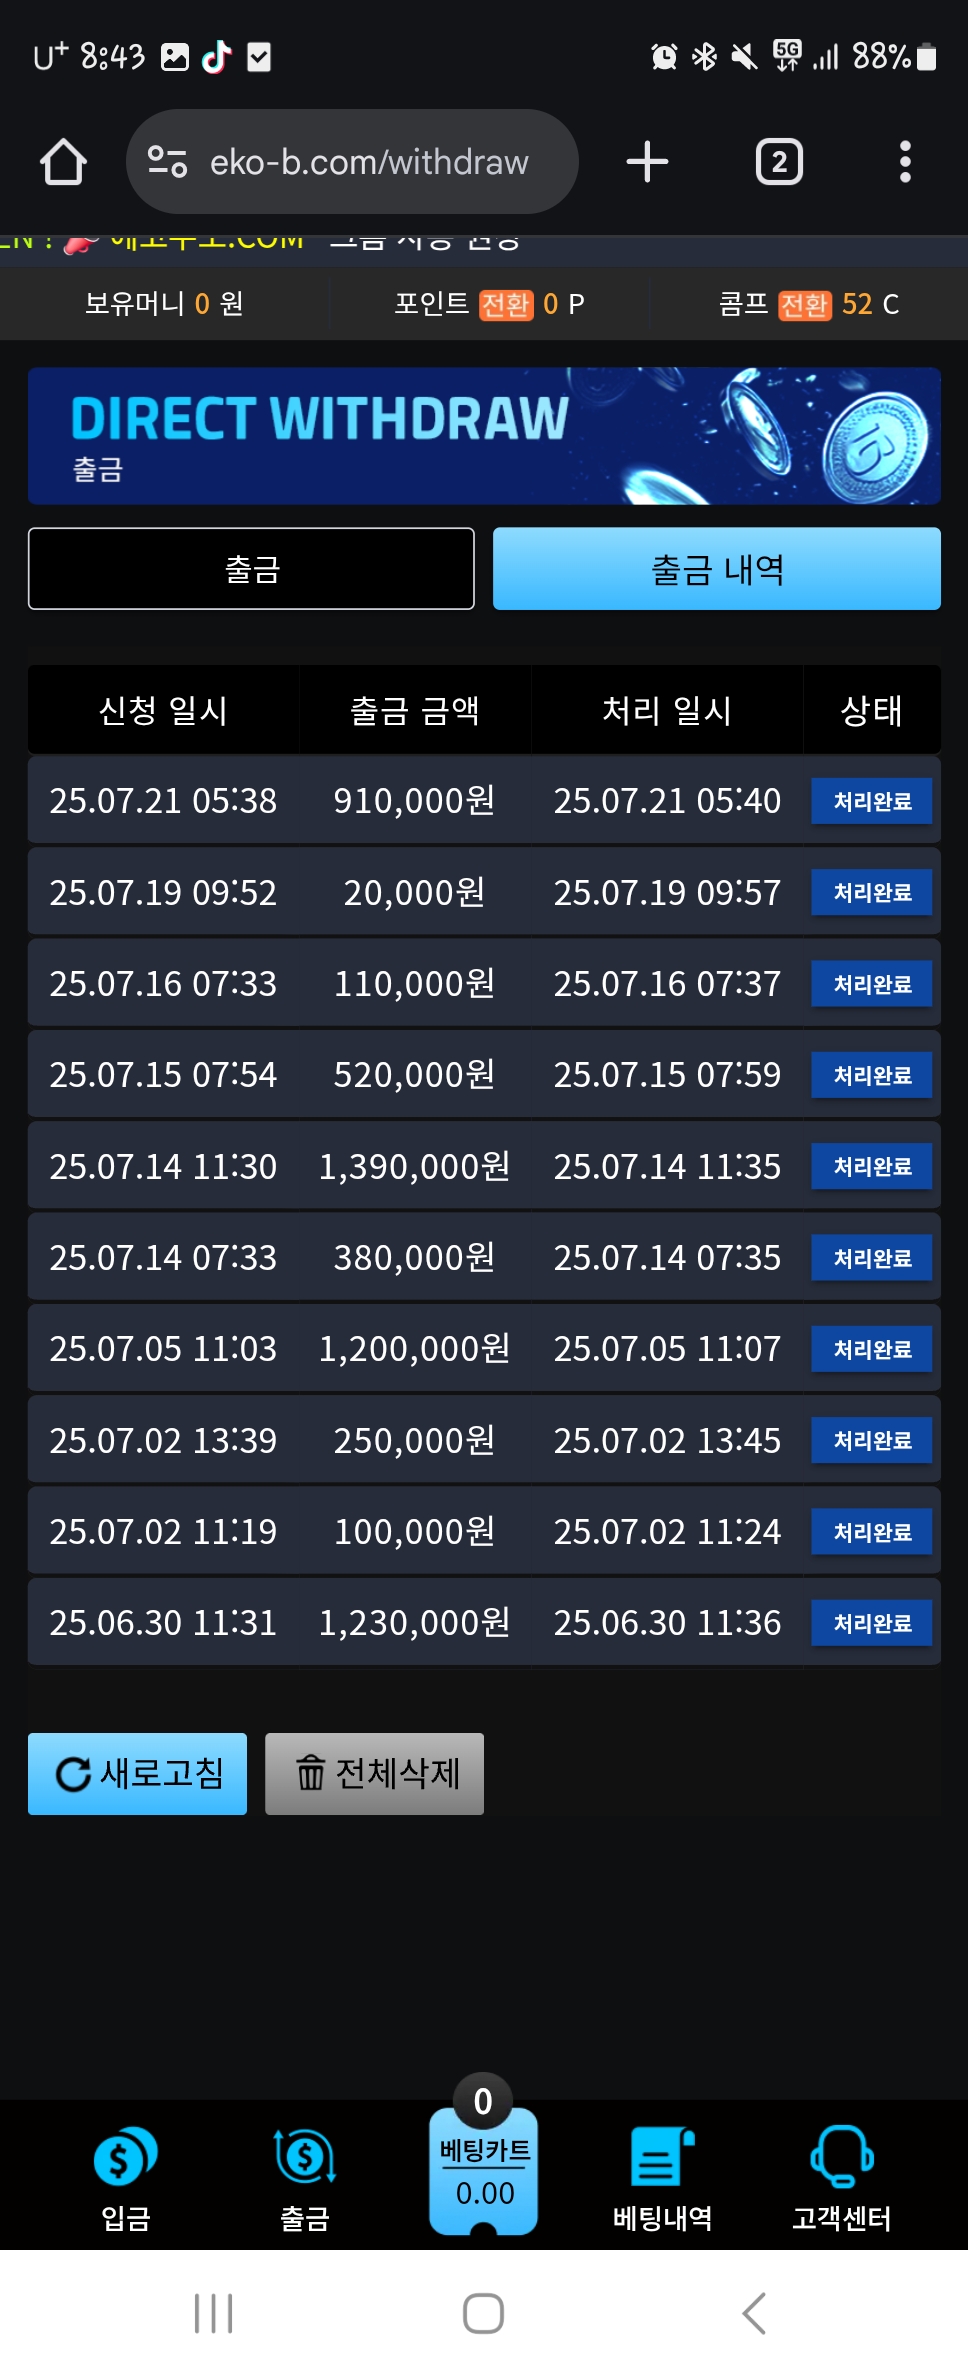Tap the site settings icon in address bar
Viewport: 968px width, 2376px height.
click(167, 162)
